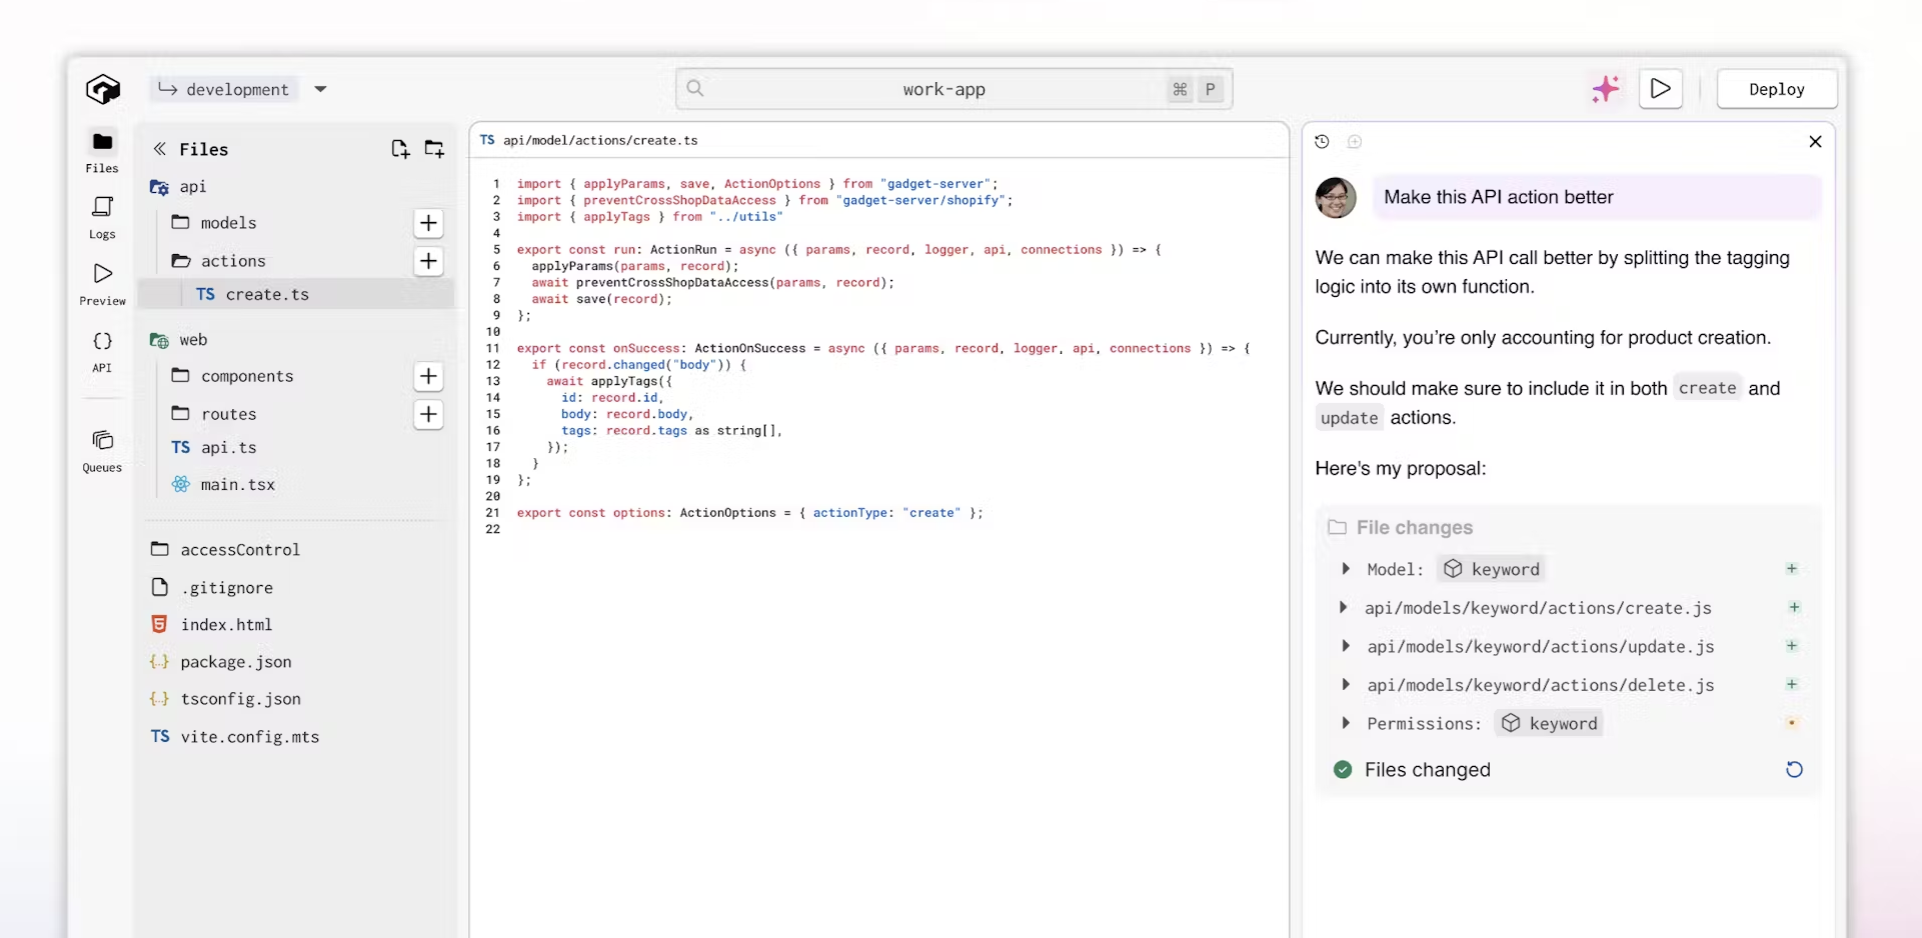This screenshot has width=1922, height=938.
Task: Click plus icon on update.js row
Action: tap(1792, 646)
